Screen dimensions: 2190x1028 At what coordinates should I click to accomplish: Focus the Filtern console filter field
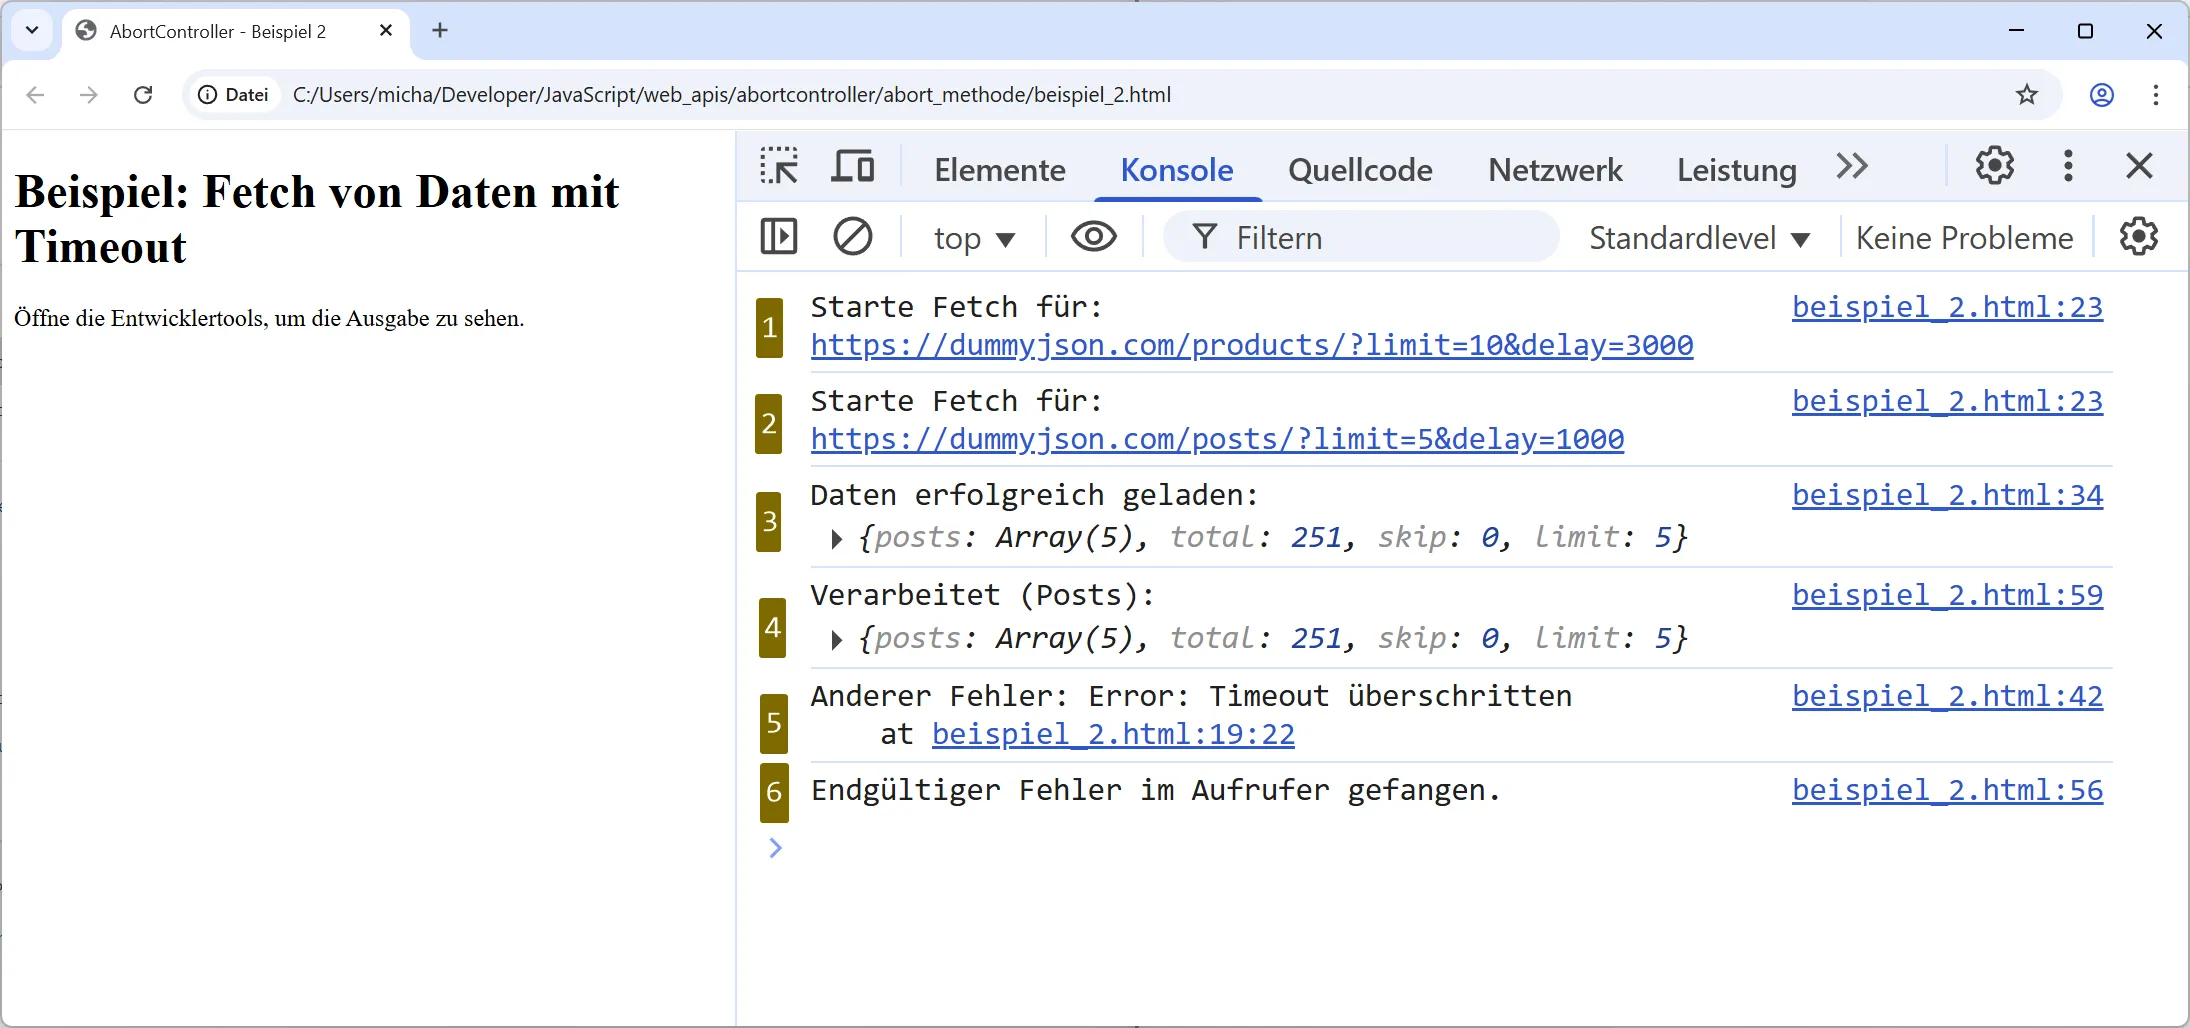tap(1361, 238)
